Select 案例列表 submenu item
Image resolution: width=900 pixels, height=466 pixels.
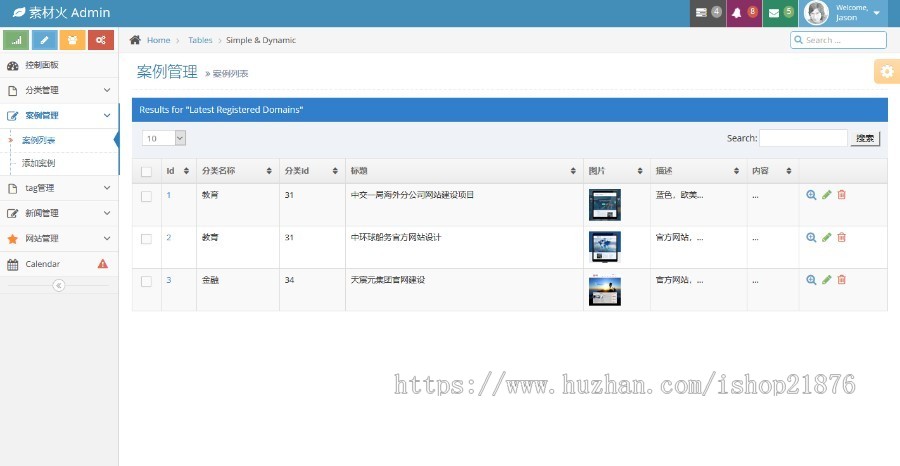click(x=38, y=140)
